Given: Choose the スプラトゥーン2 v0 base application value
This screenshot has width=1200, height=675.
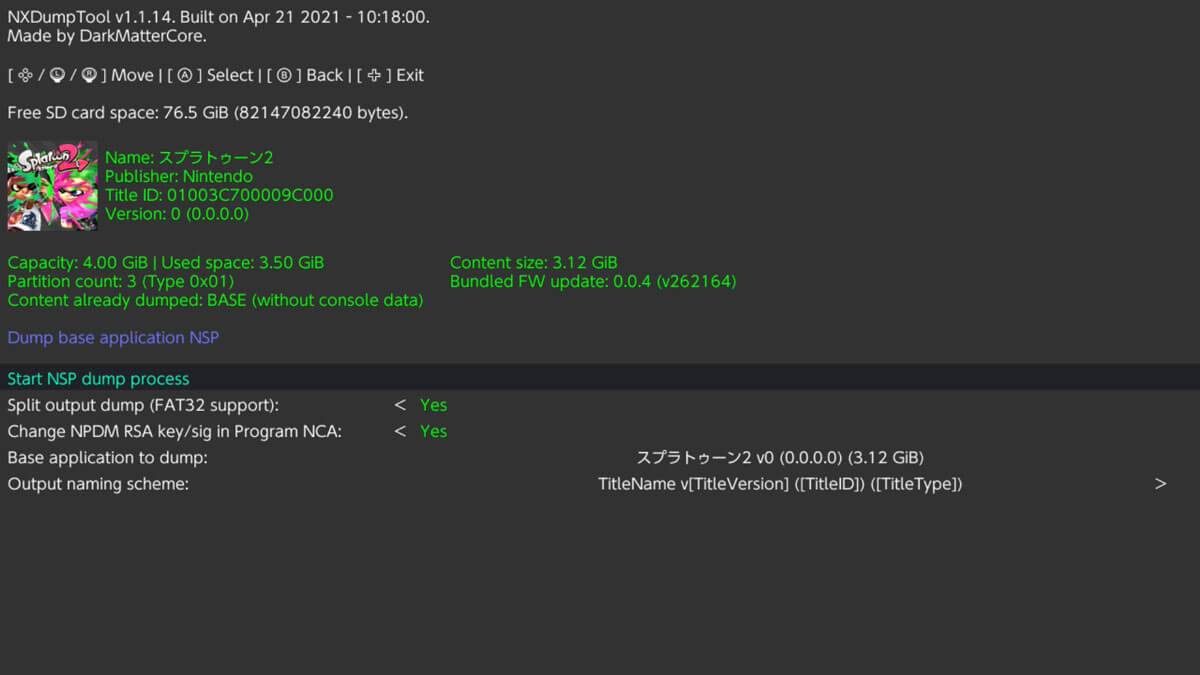Looking at the screenshot, I should click(x=780, y=458).
